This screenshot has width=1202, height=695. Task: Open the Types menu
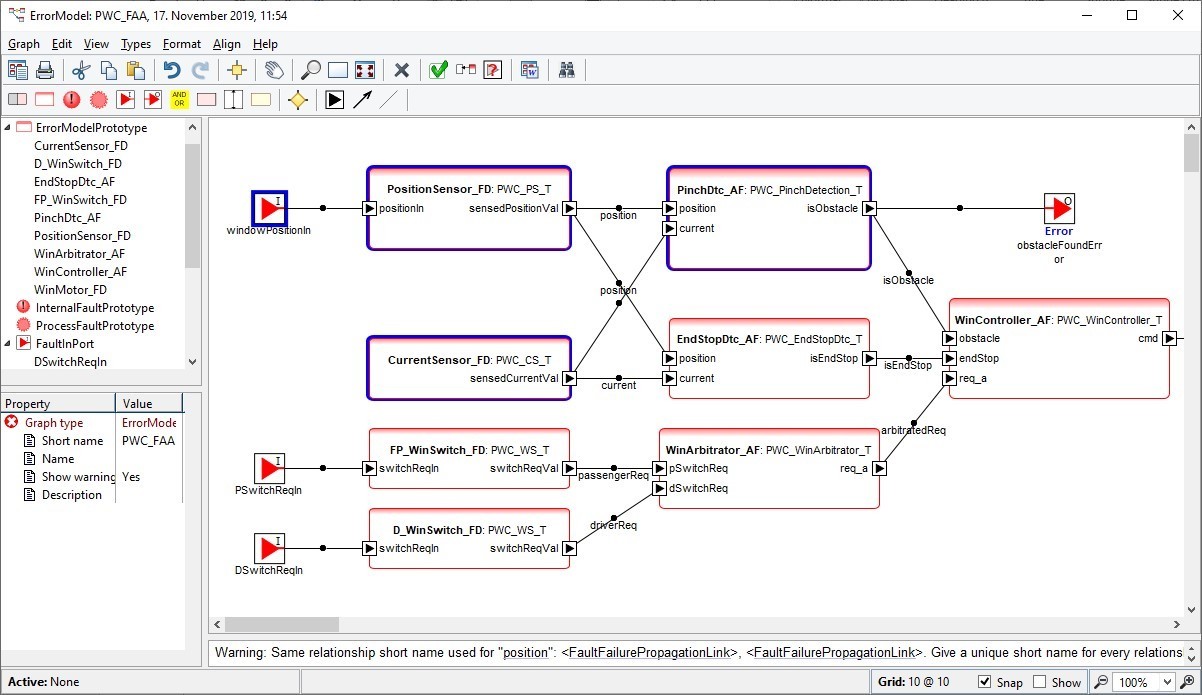pos(135,44)
